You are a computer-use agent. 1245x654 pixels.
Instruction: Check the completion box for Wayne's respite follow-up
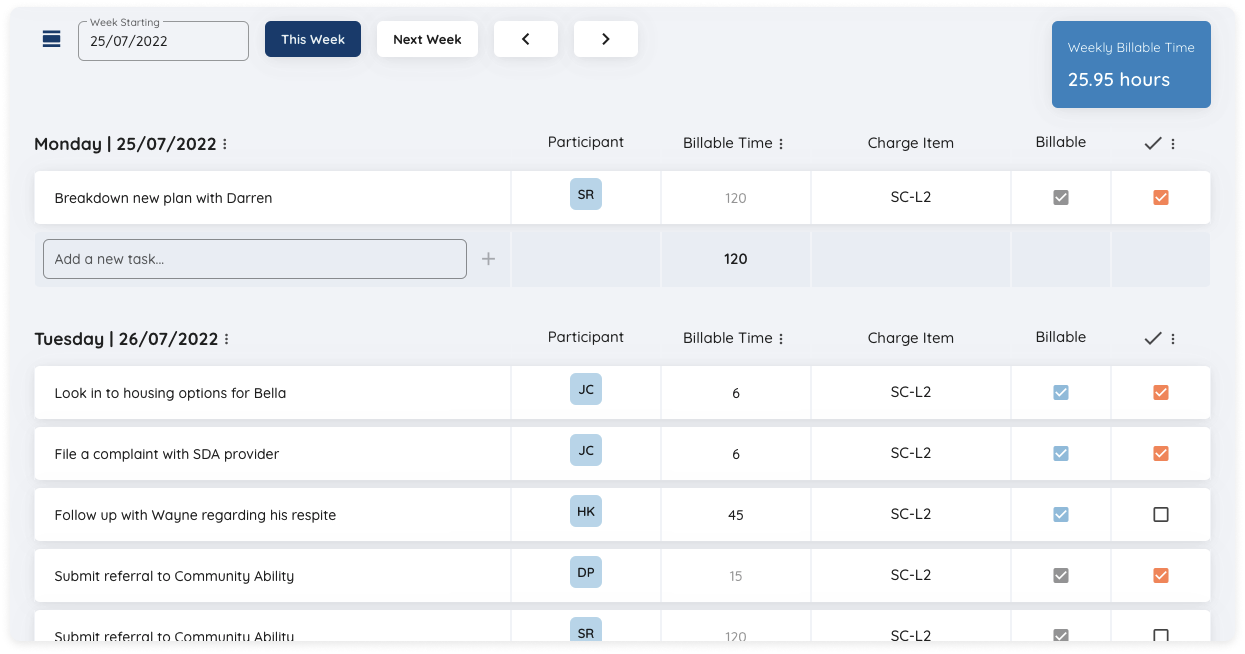pyautogui.click(x=1160, y=514)
